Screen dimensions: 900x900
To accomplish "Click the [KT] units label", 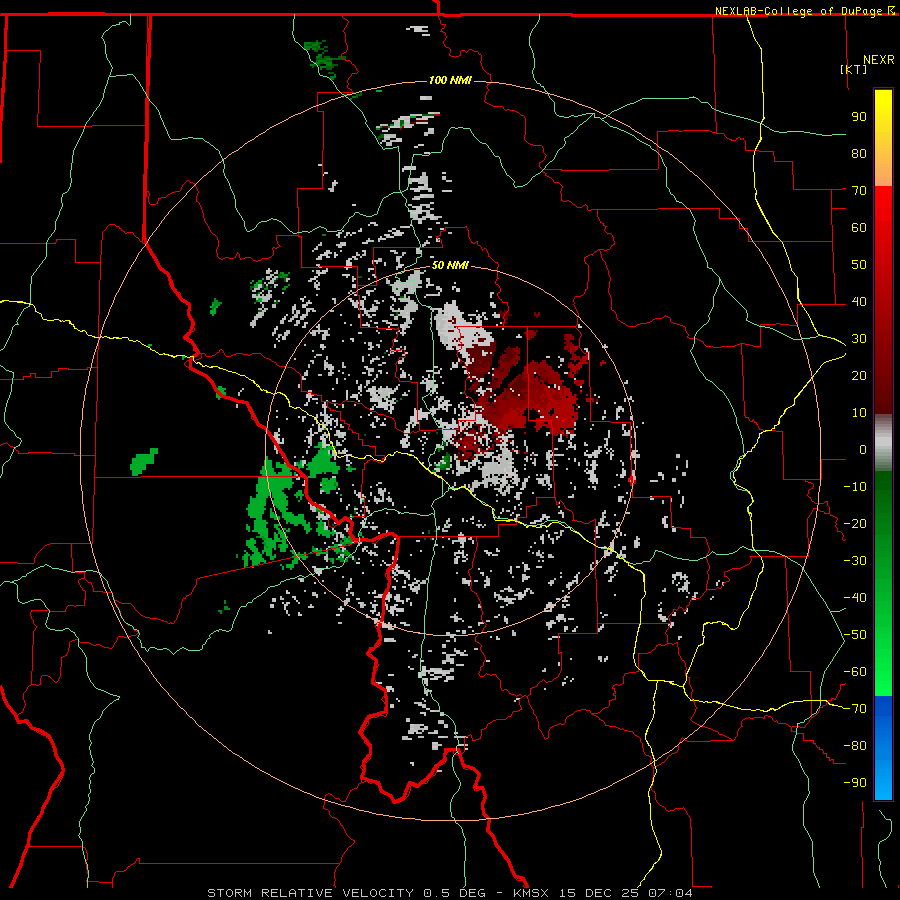I will coord(853,69).
